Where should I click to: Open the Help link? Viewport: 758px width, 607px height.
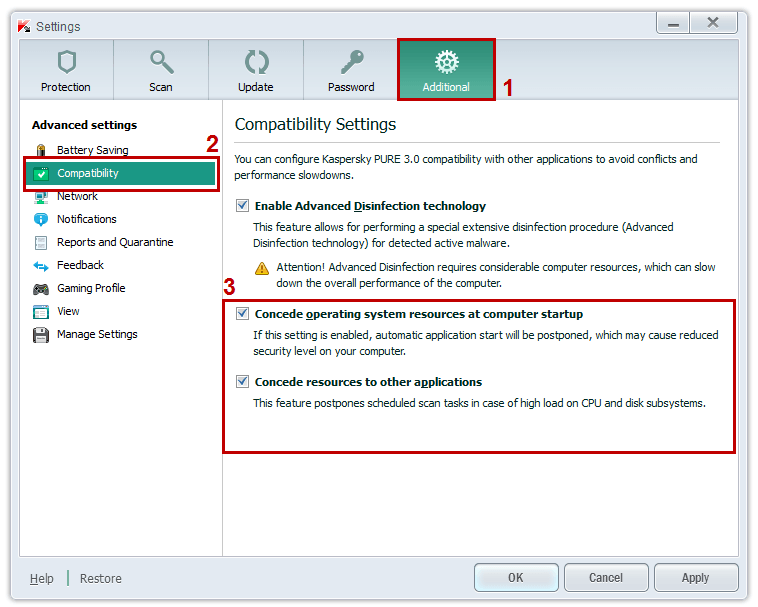click(x=42, y=578)
